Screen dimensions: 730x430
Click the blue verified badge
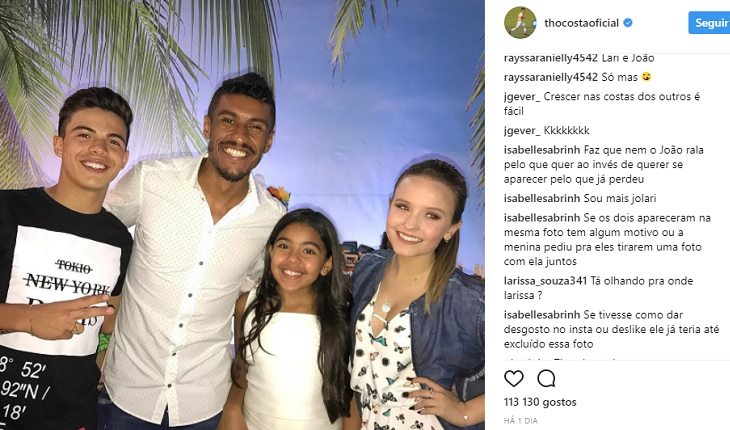point(628,23)
